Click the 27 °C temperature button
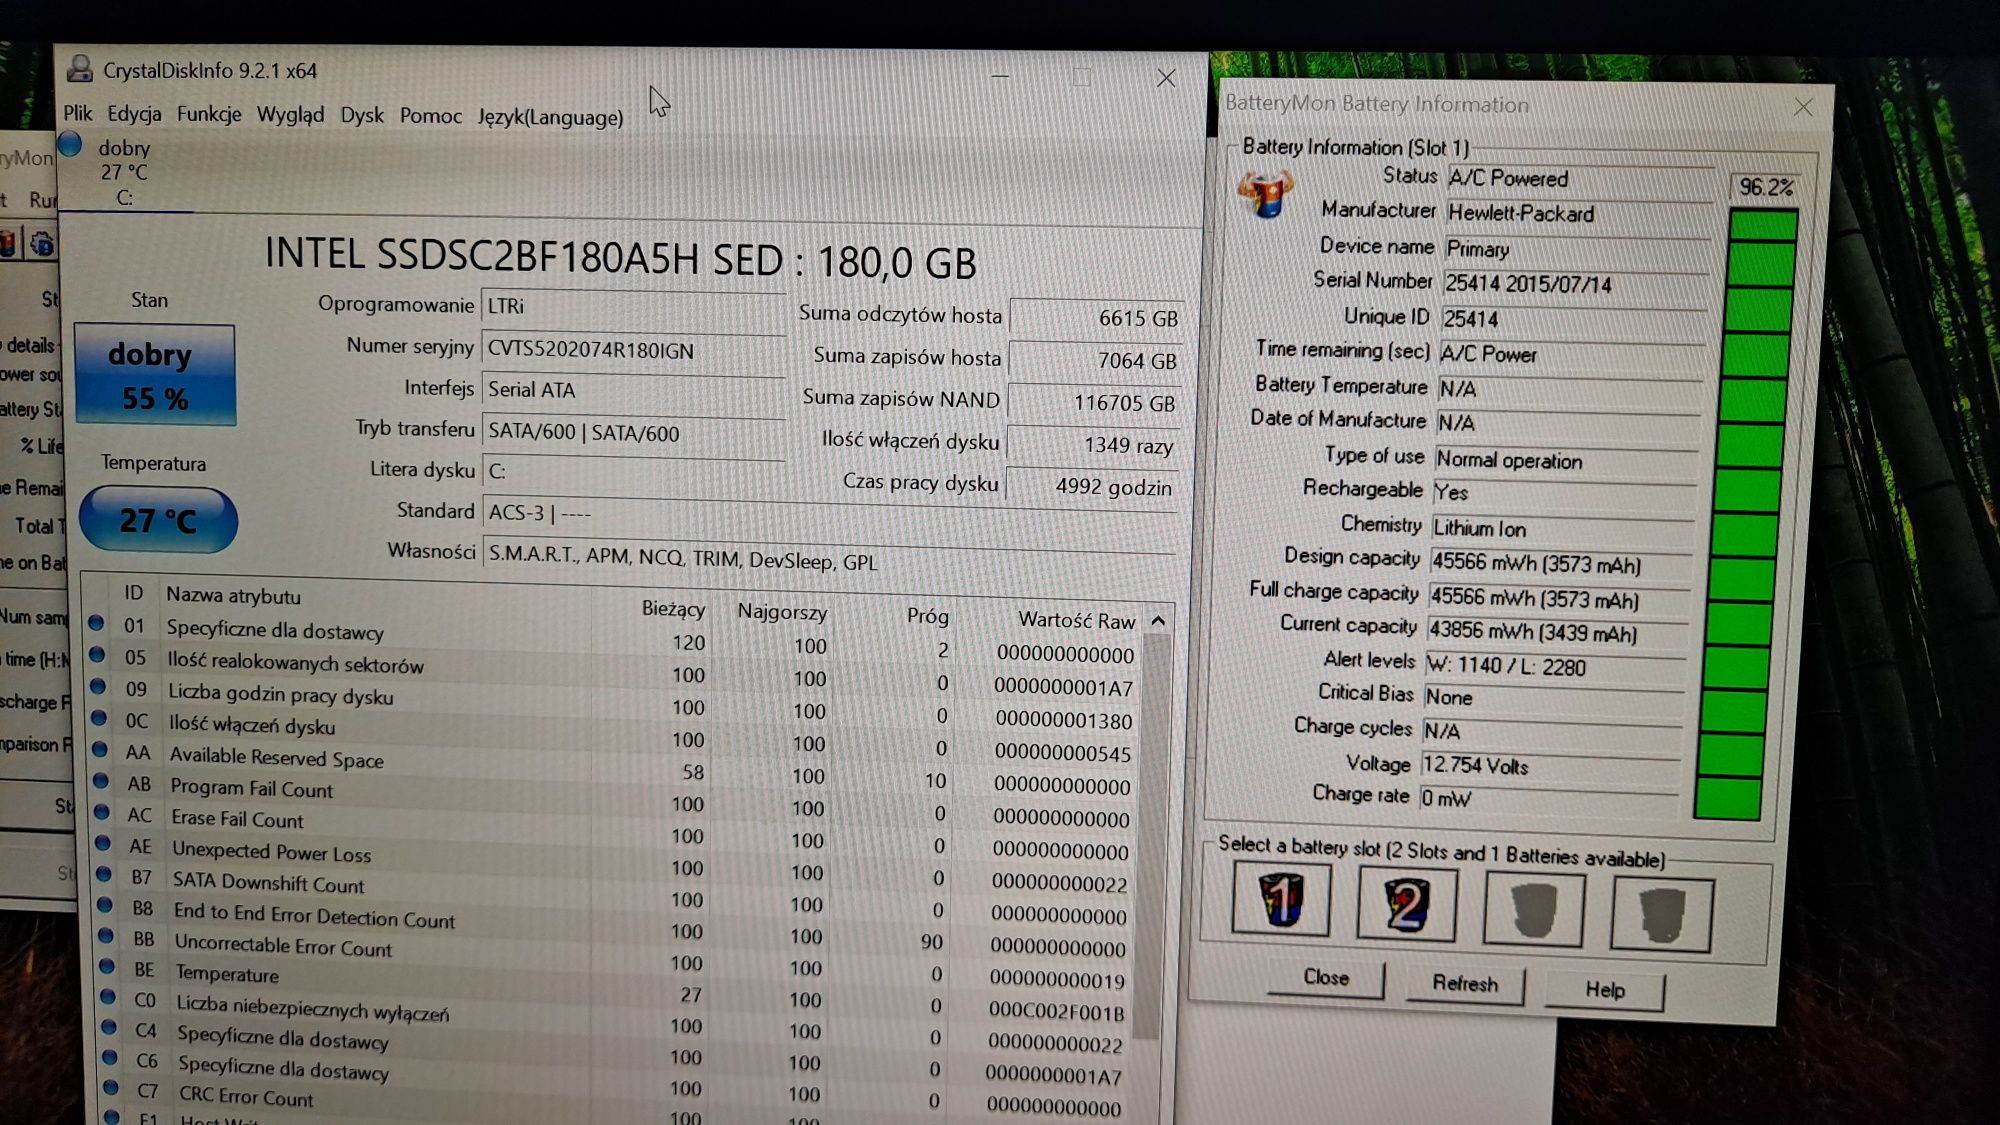 coord(158,520)
